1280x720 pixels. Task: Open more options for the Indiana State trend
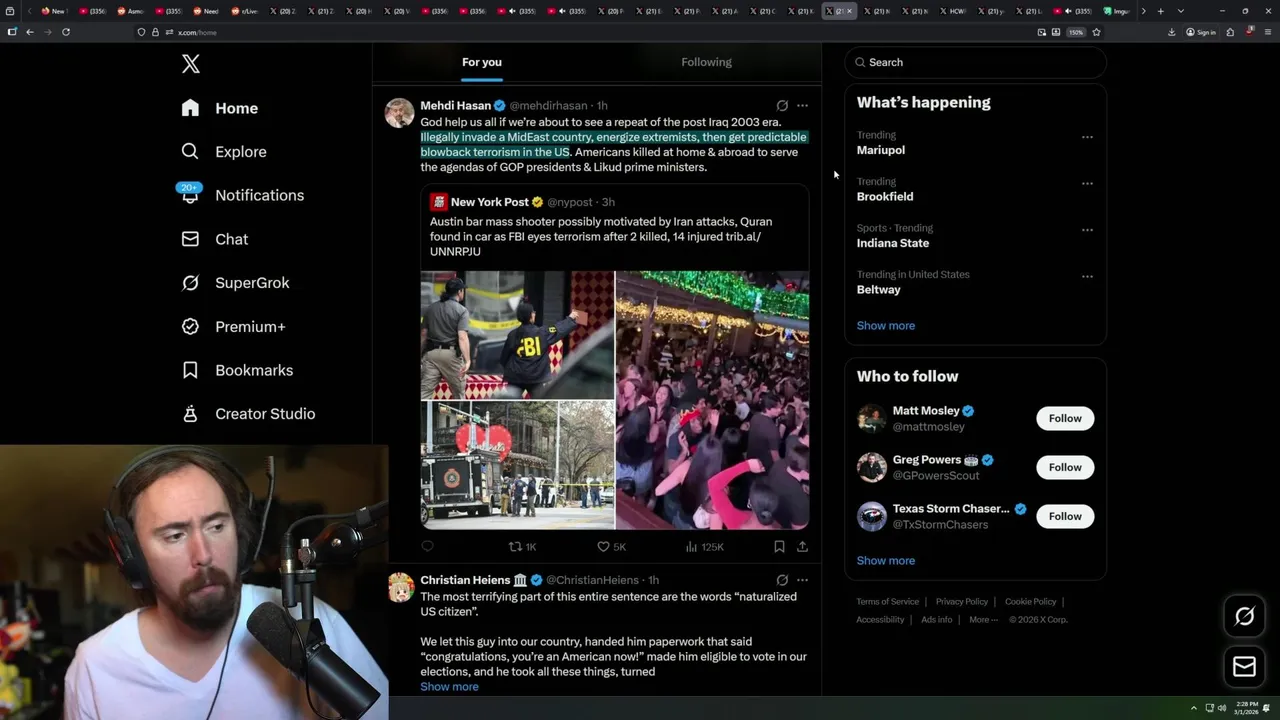[1087, 230]
